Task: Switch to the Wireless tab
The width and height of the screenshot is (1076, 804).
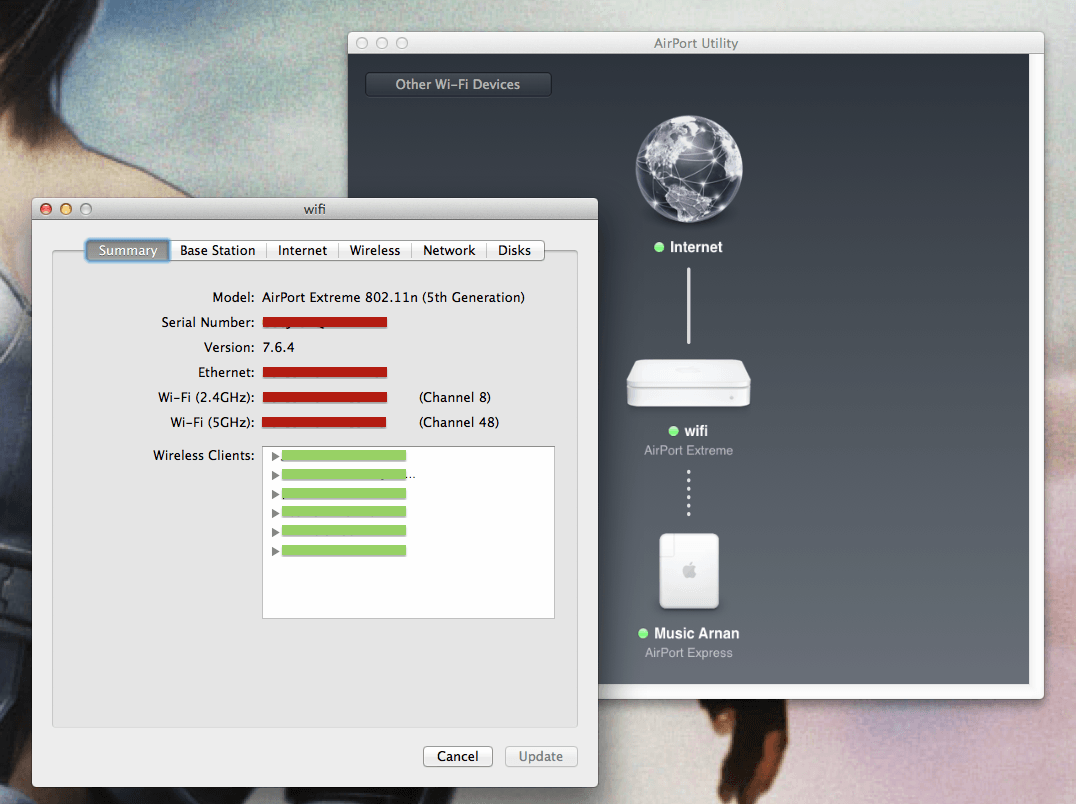Action: pos(375,250)
